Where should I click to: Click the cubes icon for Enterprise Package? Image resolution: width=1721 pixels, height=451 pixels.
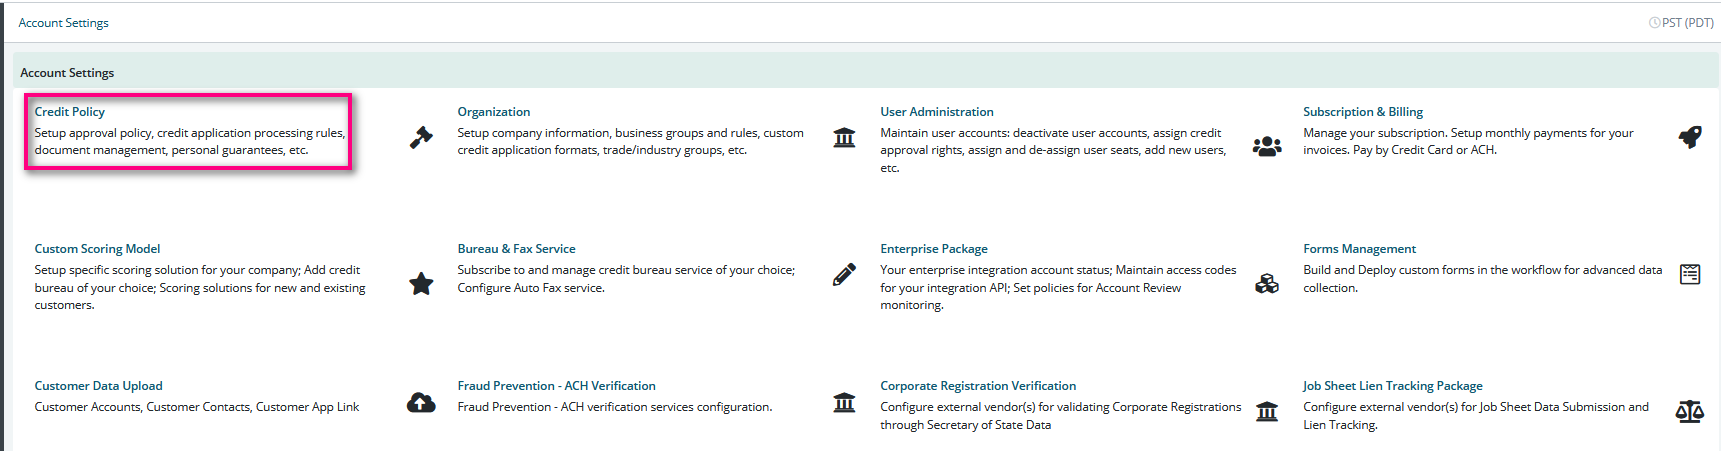click(x=1267, y=284)
